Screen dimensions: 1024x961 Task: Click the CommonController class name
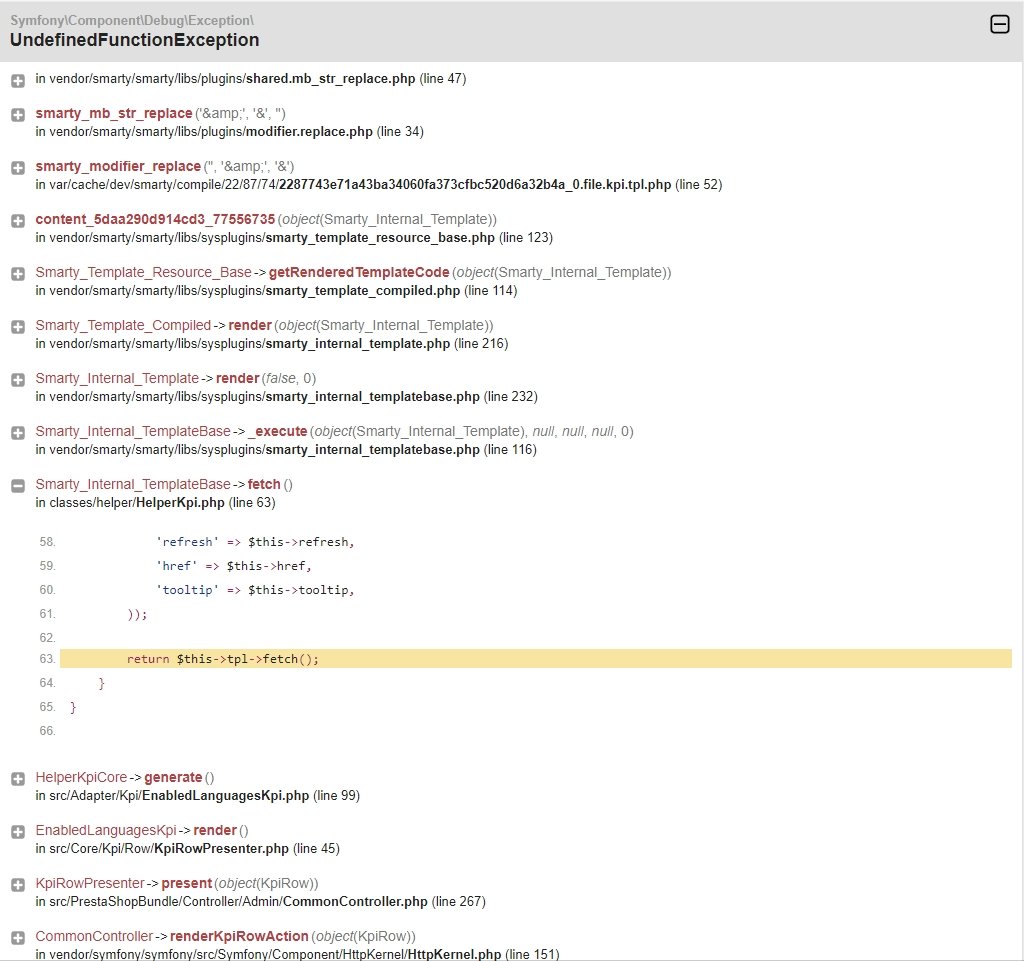coord(94,936)
